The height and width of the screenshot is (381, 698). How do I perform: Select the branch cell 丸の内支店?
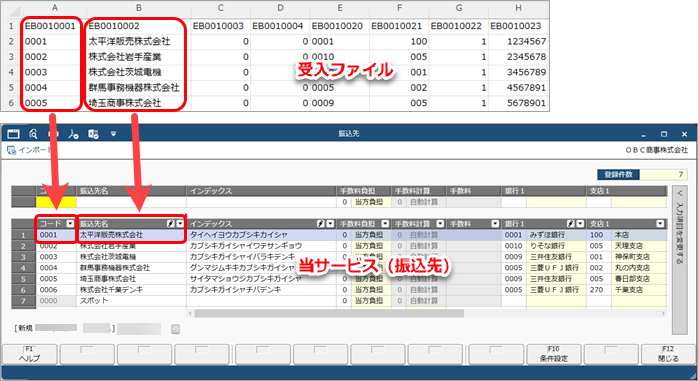[639, 268]
